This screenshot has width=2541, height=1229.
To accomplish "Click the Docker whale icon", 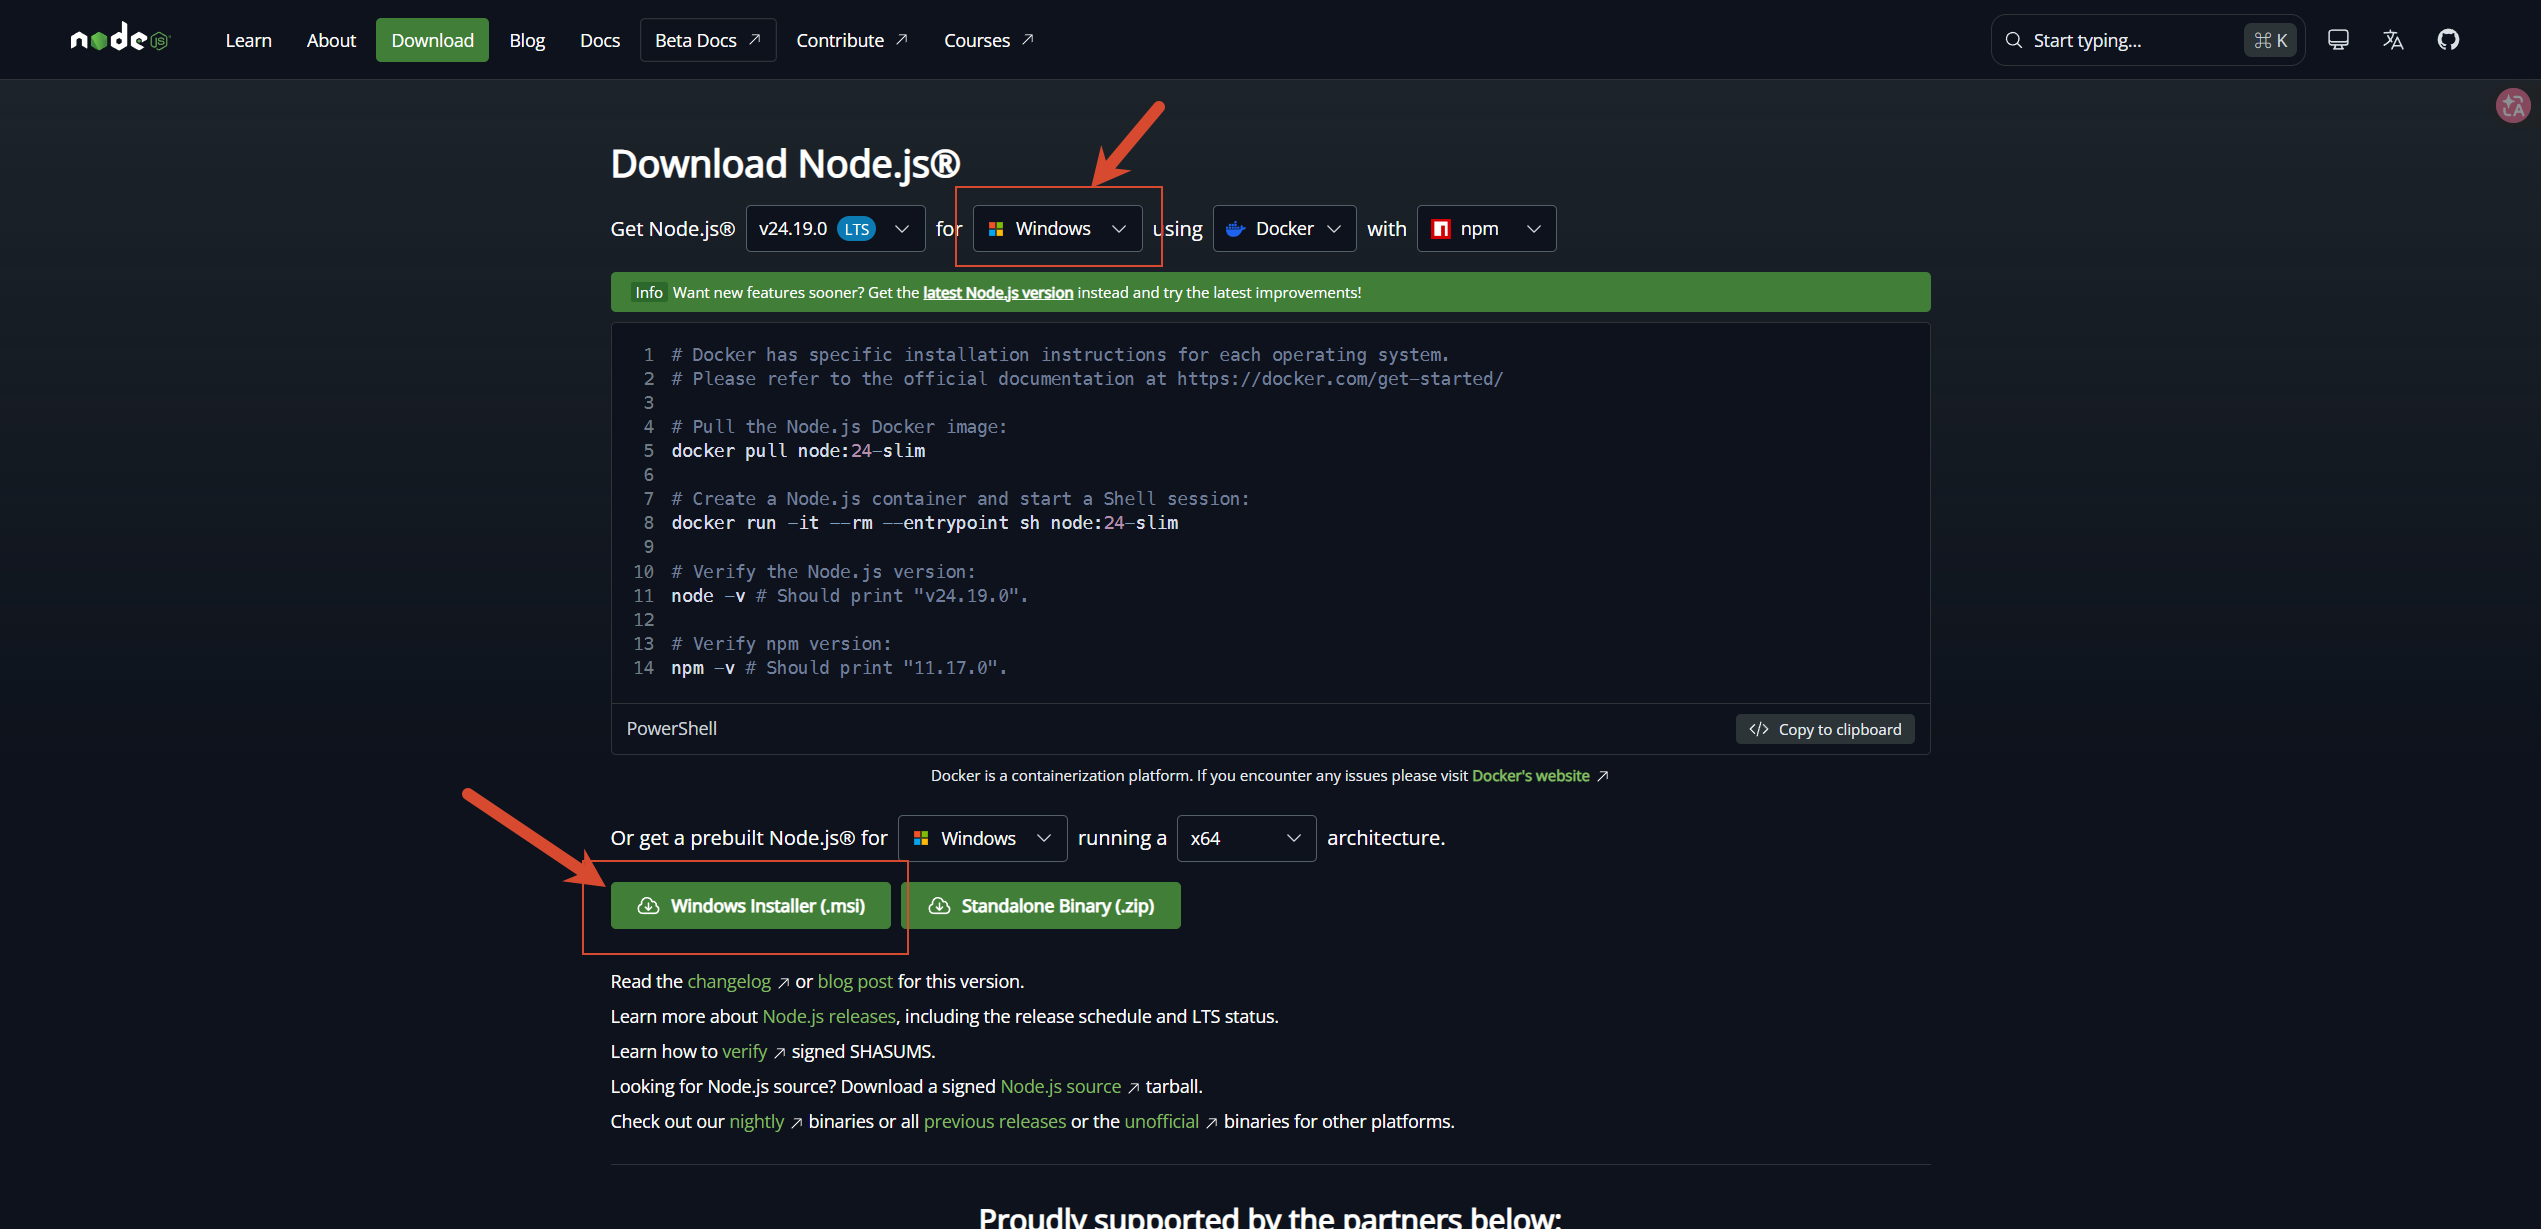I will [1236, 229].
